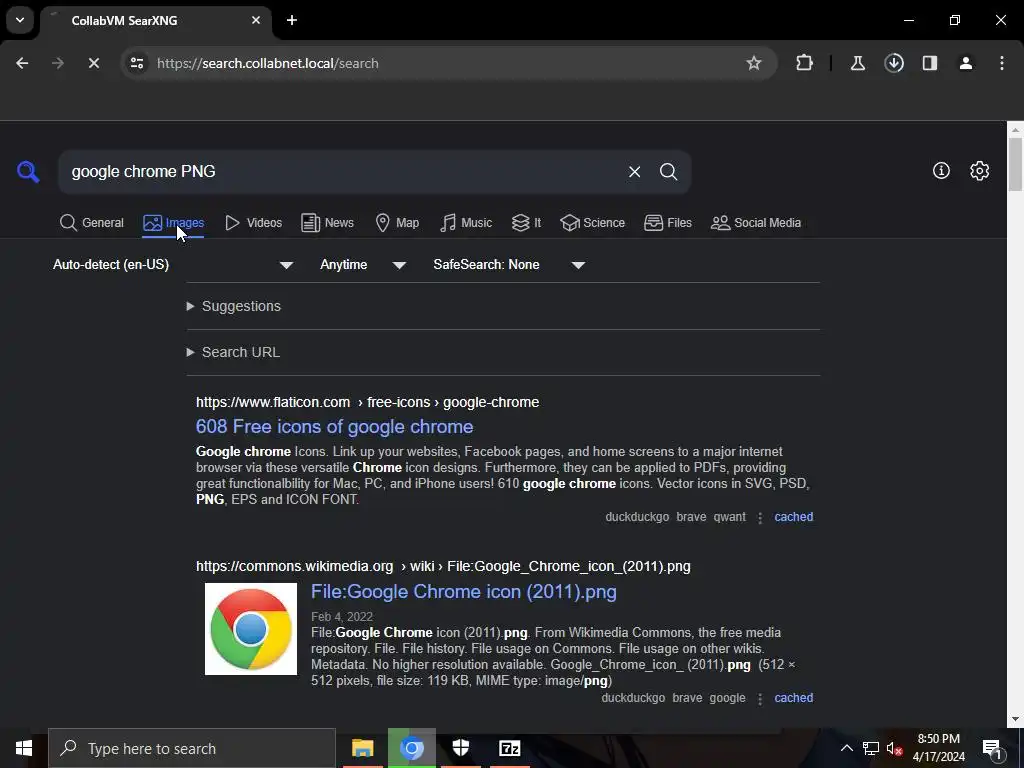This screenshot has width=1024, height=768.
Task: Show hidden tray icons chevron
Action: (x=846, y=748)
